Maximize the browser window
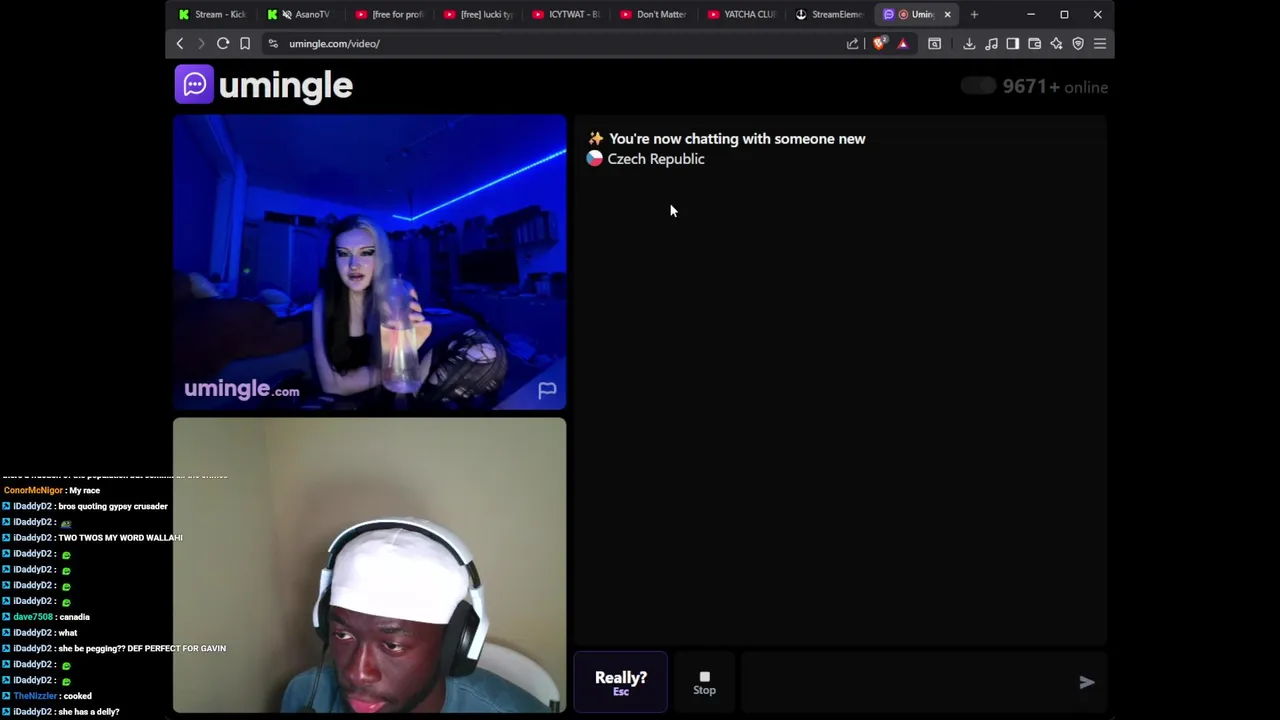This screenshot has width=1280, height=720. point(1064,14)
